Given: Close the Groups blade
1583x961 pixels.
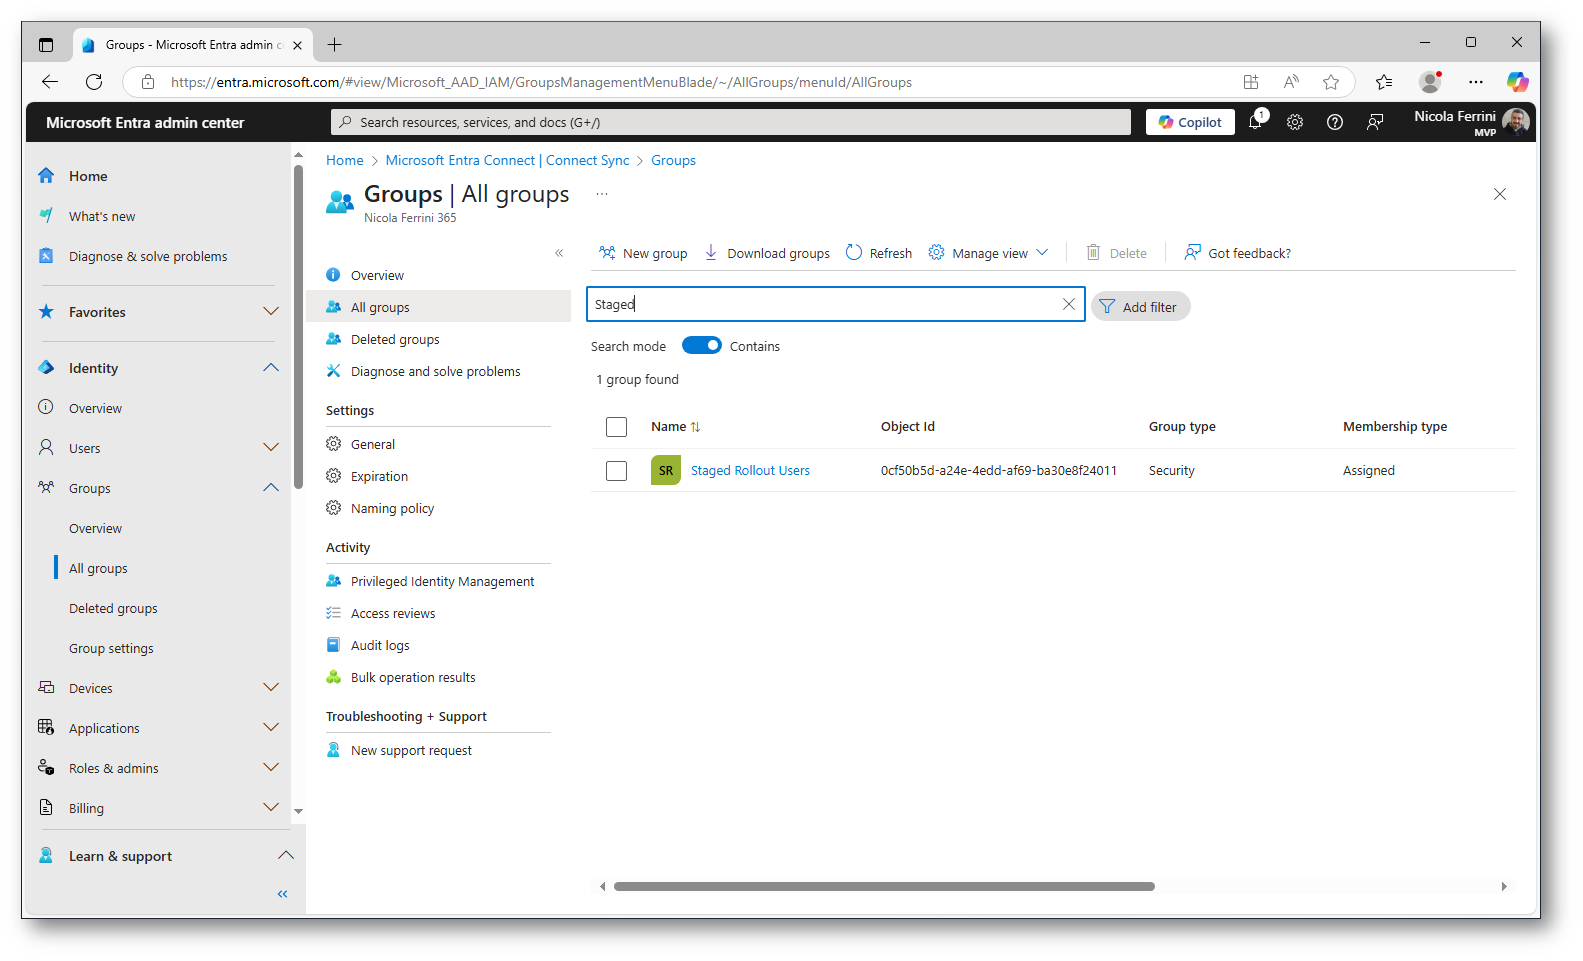Looking at the screenshot, I should [x=1500, y=194].
